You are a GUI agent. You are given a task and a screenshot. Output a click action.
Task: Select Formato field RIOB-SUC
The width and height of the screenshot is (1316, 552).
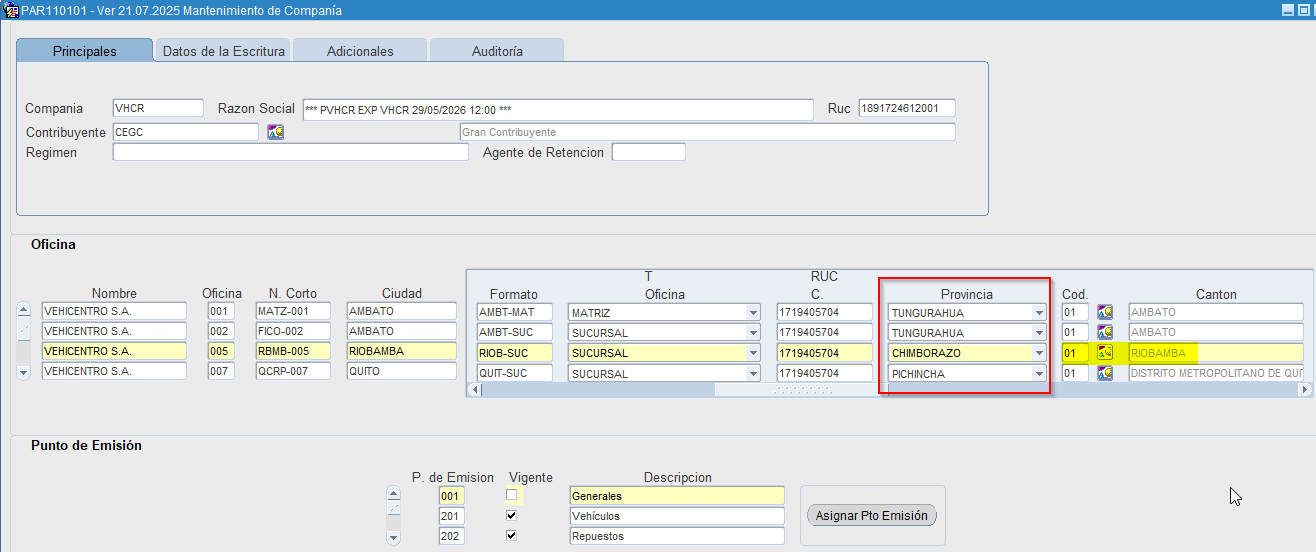coord(515,353)
